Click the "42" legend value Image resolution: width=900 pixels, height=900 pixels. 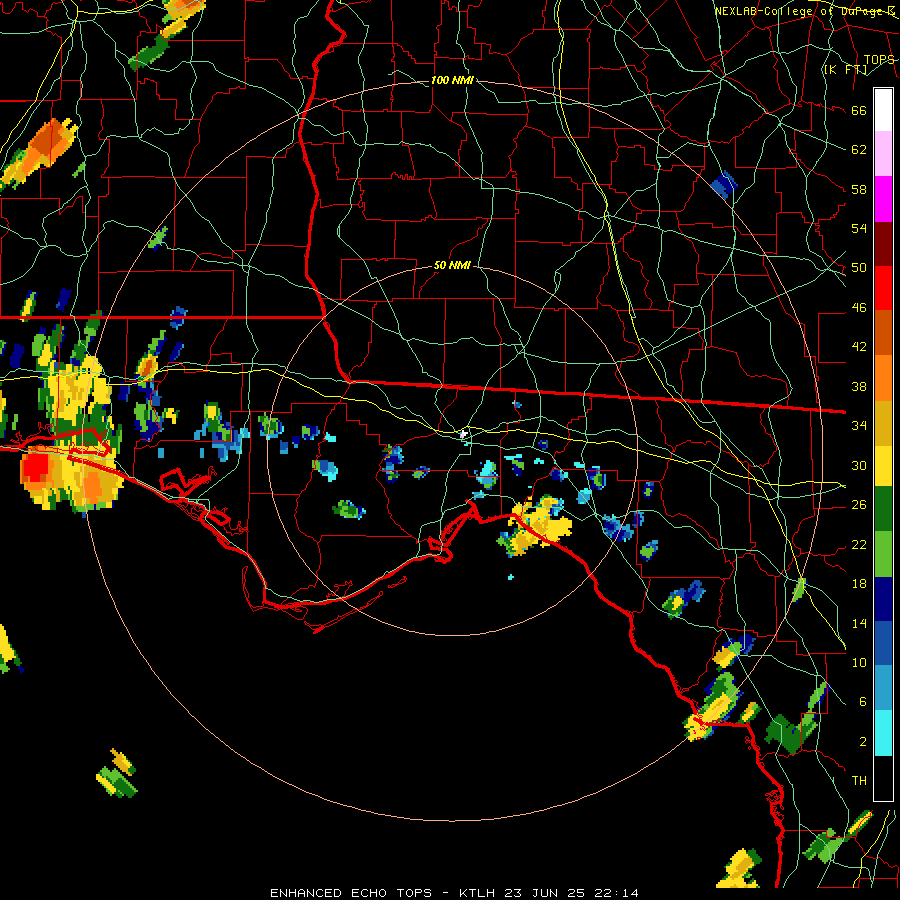859,347
